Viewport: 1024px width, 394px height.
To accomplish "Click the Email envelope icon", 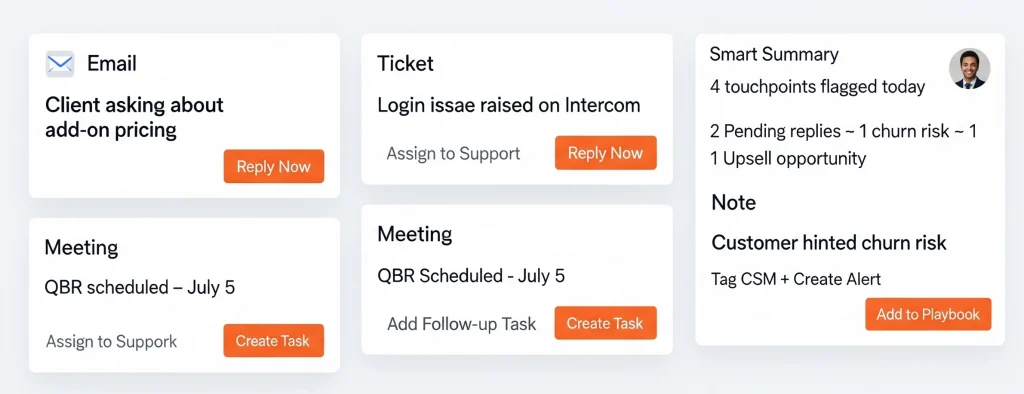I will click(x=59, y=64).
